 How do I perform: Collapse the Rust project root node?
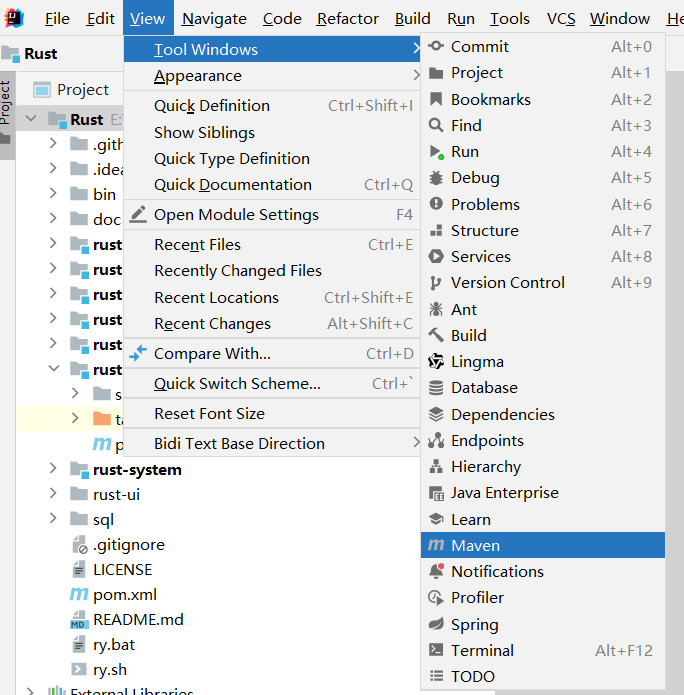click(x=30, y=119)
